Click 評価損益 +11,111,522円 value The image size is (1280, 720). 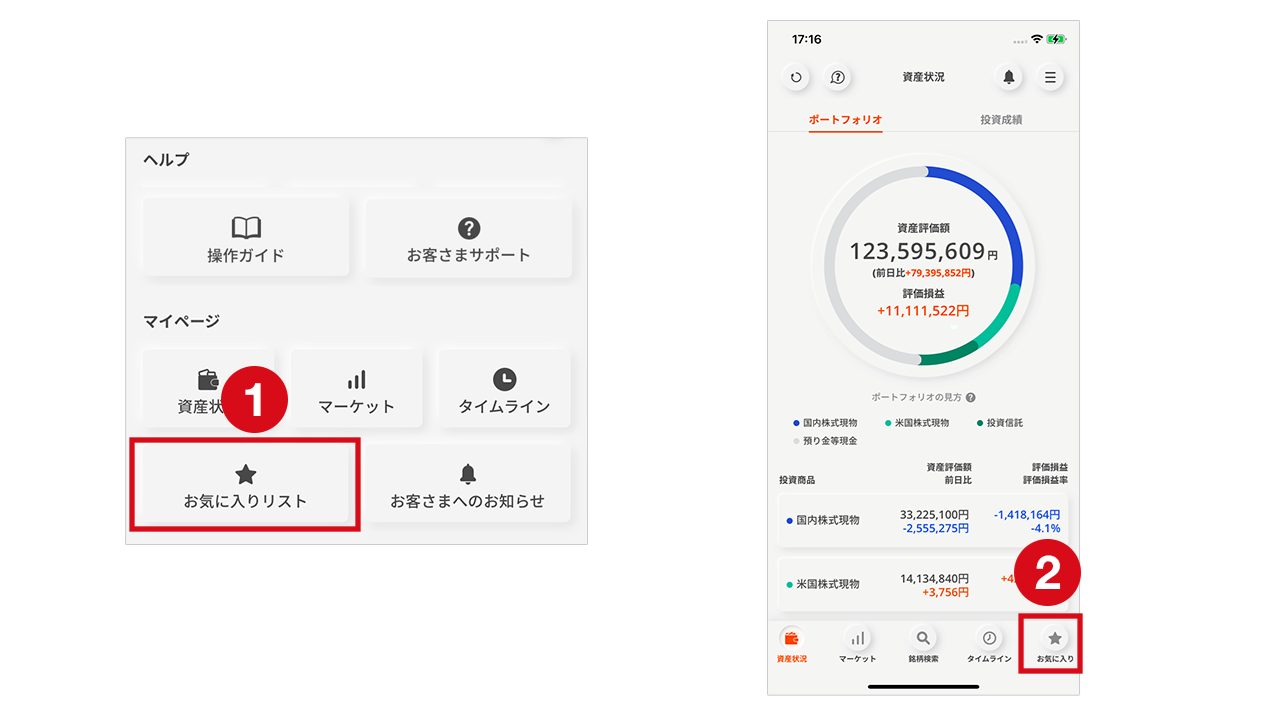tap(923, 311)
